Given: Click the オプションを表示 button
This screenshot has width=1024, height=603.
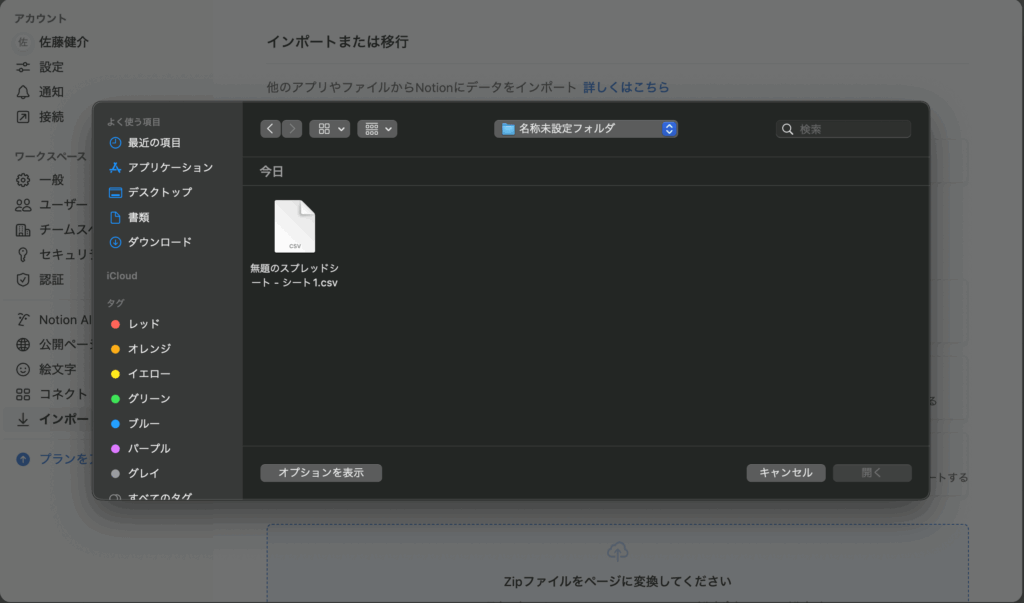Looking at the screenshot, I should pos(321,473).
